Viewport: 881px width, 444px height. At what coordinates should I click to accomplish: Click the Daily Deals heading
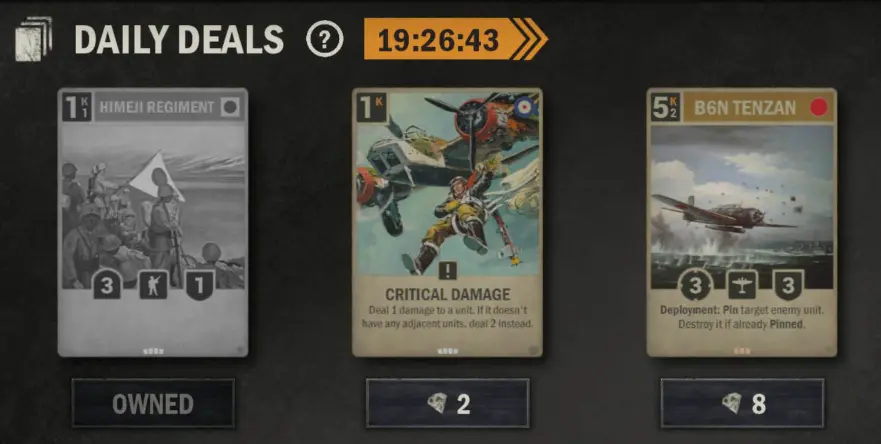pyautogui.click(x=179, y=39)
